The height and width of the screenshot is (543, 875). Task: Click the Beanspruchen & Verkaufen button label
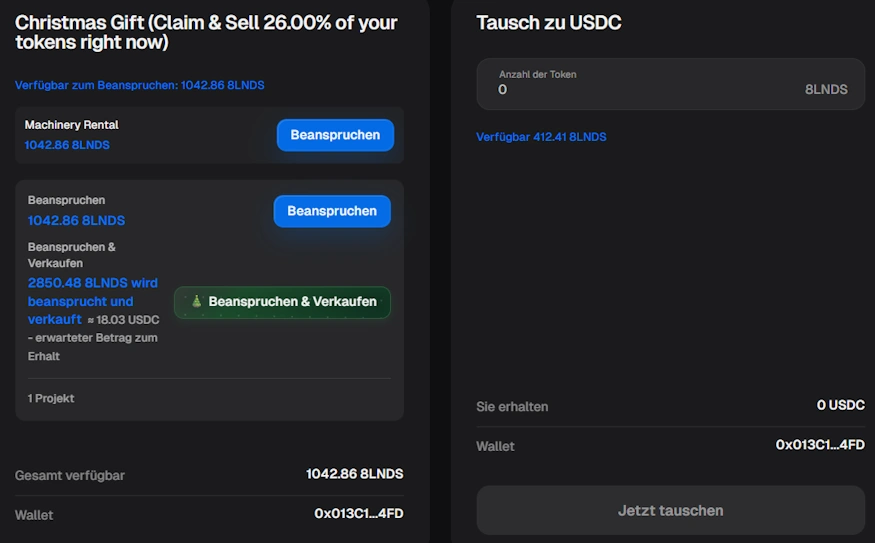point(292,301)
